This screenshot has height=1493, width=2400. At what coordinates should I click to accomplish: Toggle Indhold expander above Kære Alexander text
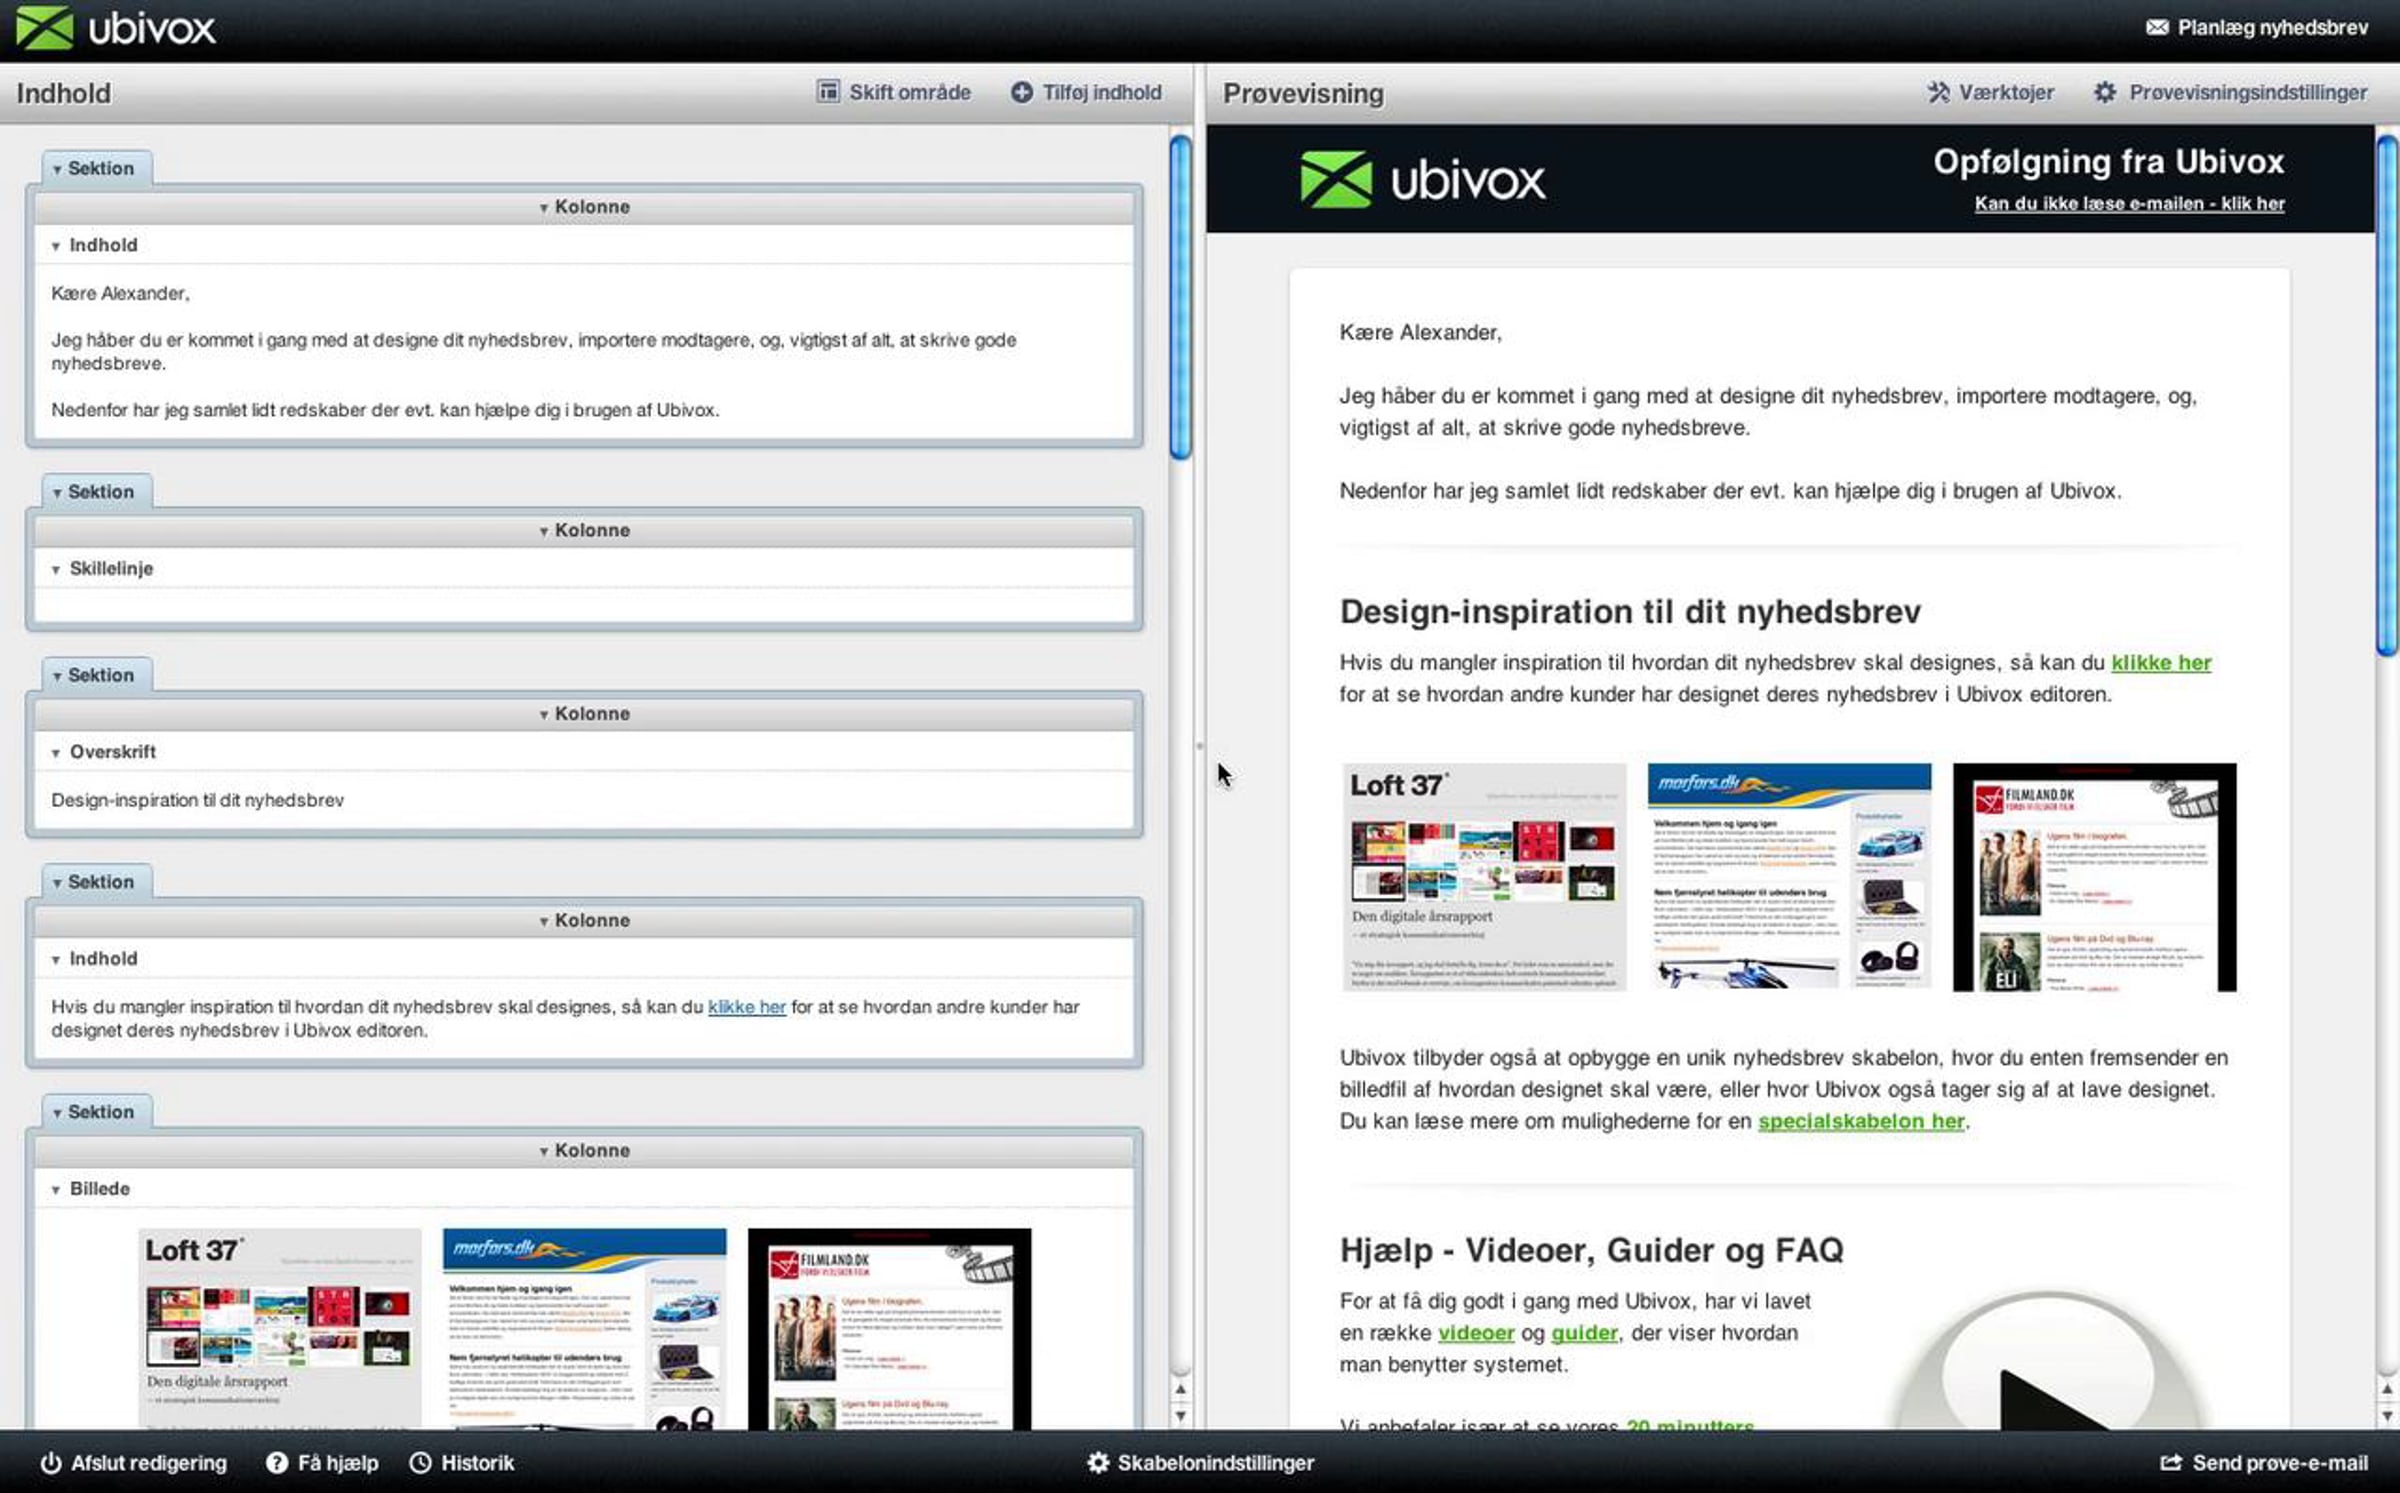[56, 246]
